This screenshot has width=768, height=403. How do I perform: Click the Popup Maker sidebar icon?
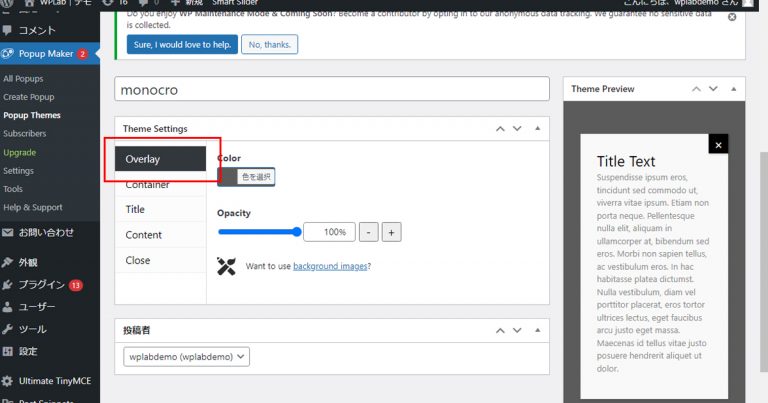pos(8,53)
